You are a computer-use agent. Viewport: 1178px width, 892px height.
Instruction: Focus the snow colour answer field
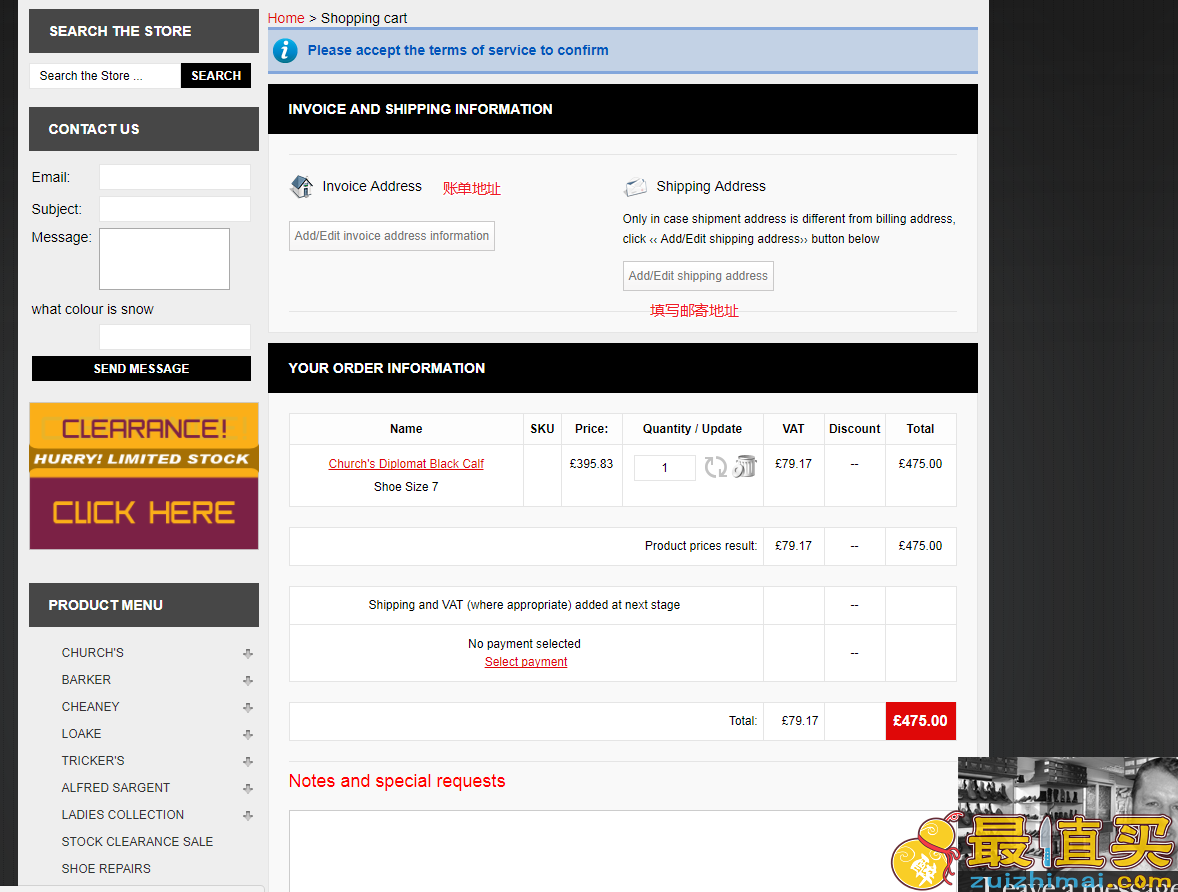(x=175, y=337)
